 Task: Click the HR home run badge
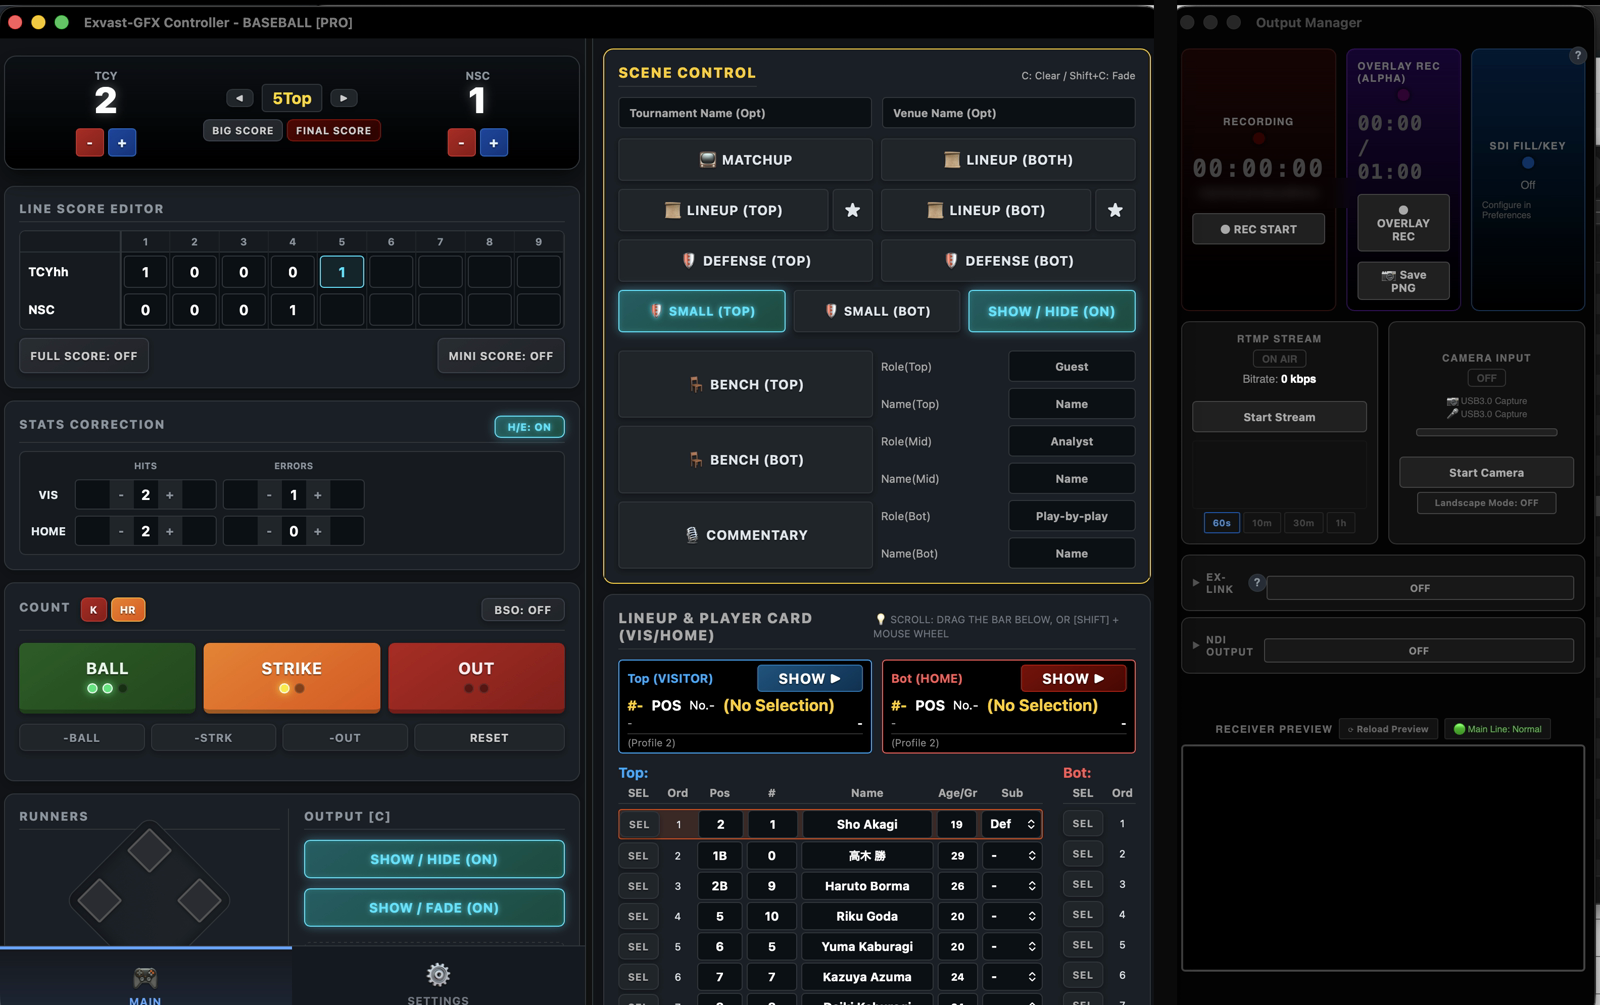128,609
